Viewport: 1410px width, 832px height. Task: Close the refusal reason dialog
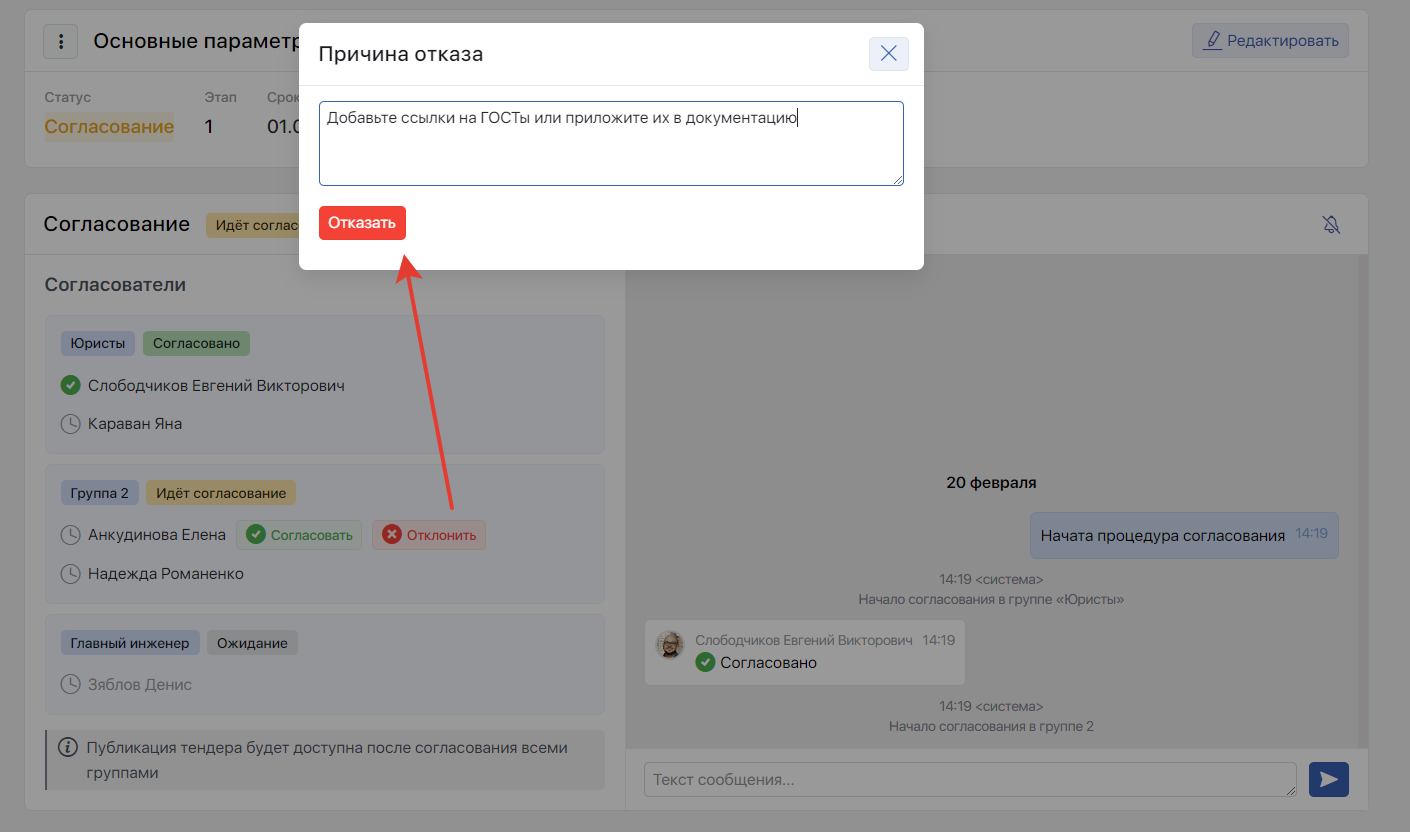(888, 54)
